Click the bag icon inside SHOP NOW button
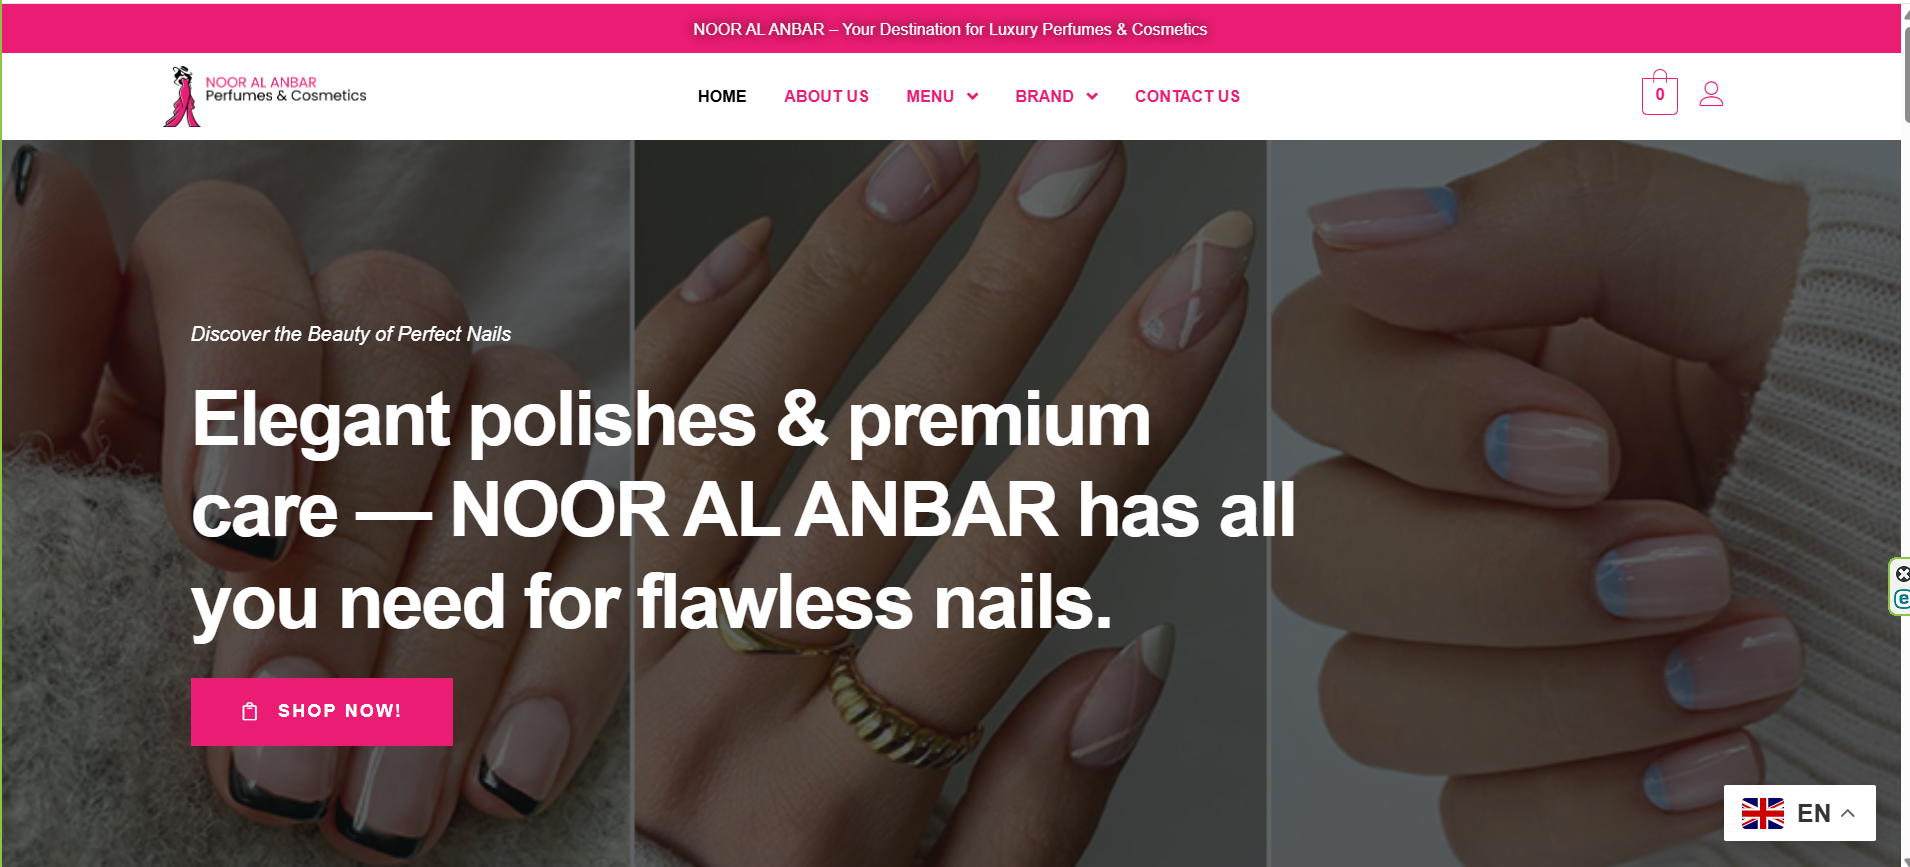 tap(250, 711)
